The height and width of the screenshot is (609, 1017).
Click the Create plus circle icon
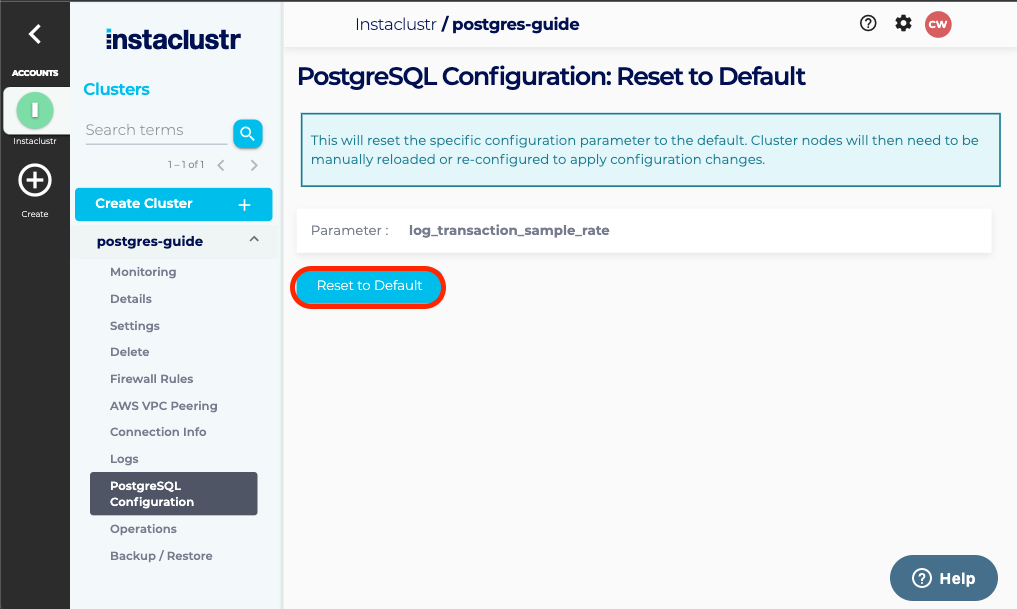[35, 181]
